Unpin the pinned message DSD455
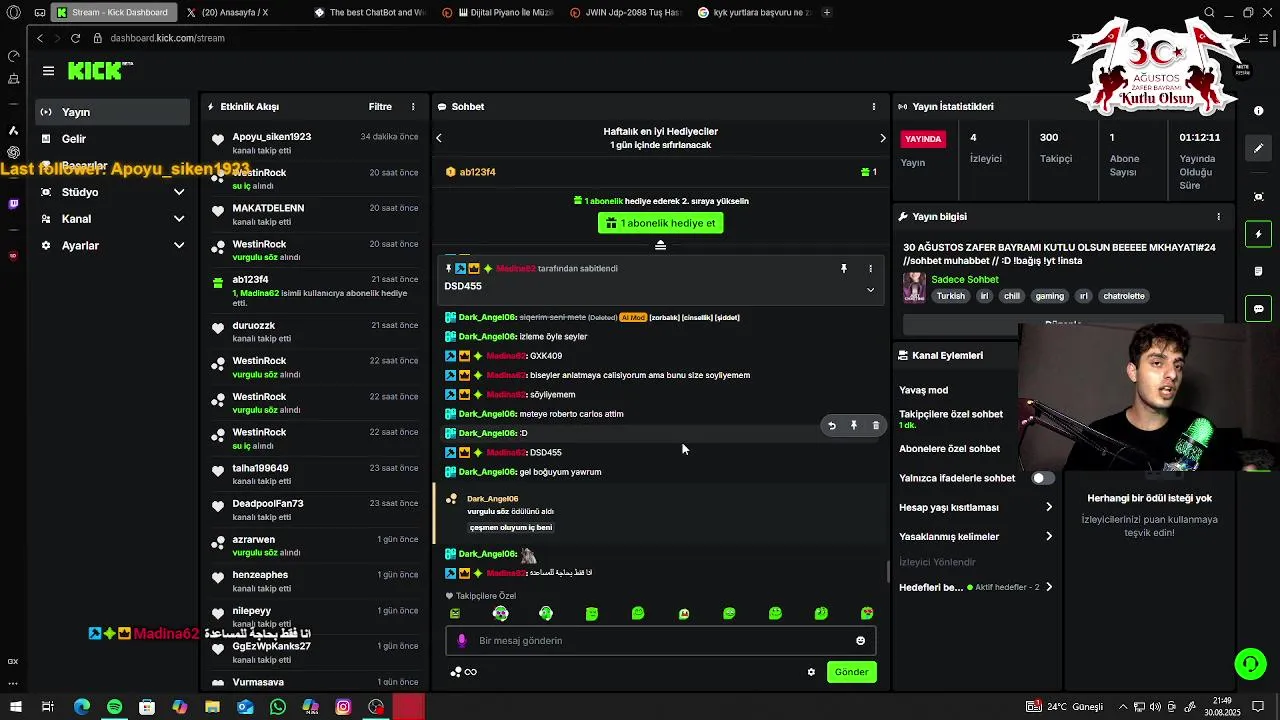This screenshot has width=1280, height=720. (x=844, y=269)
